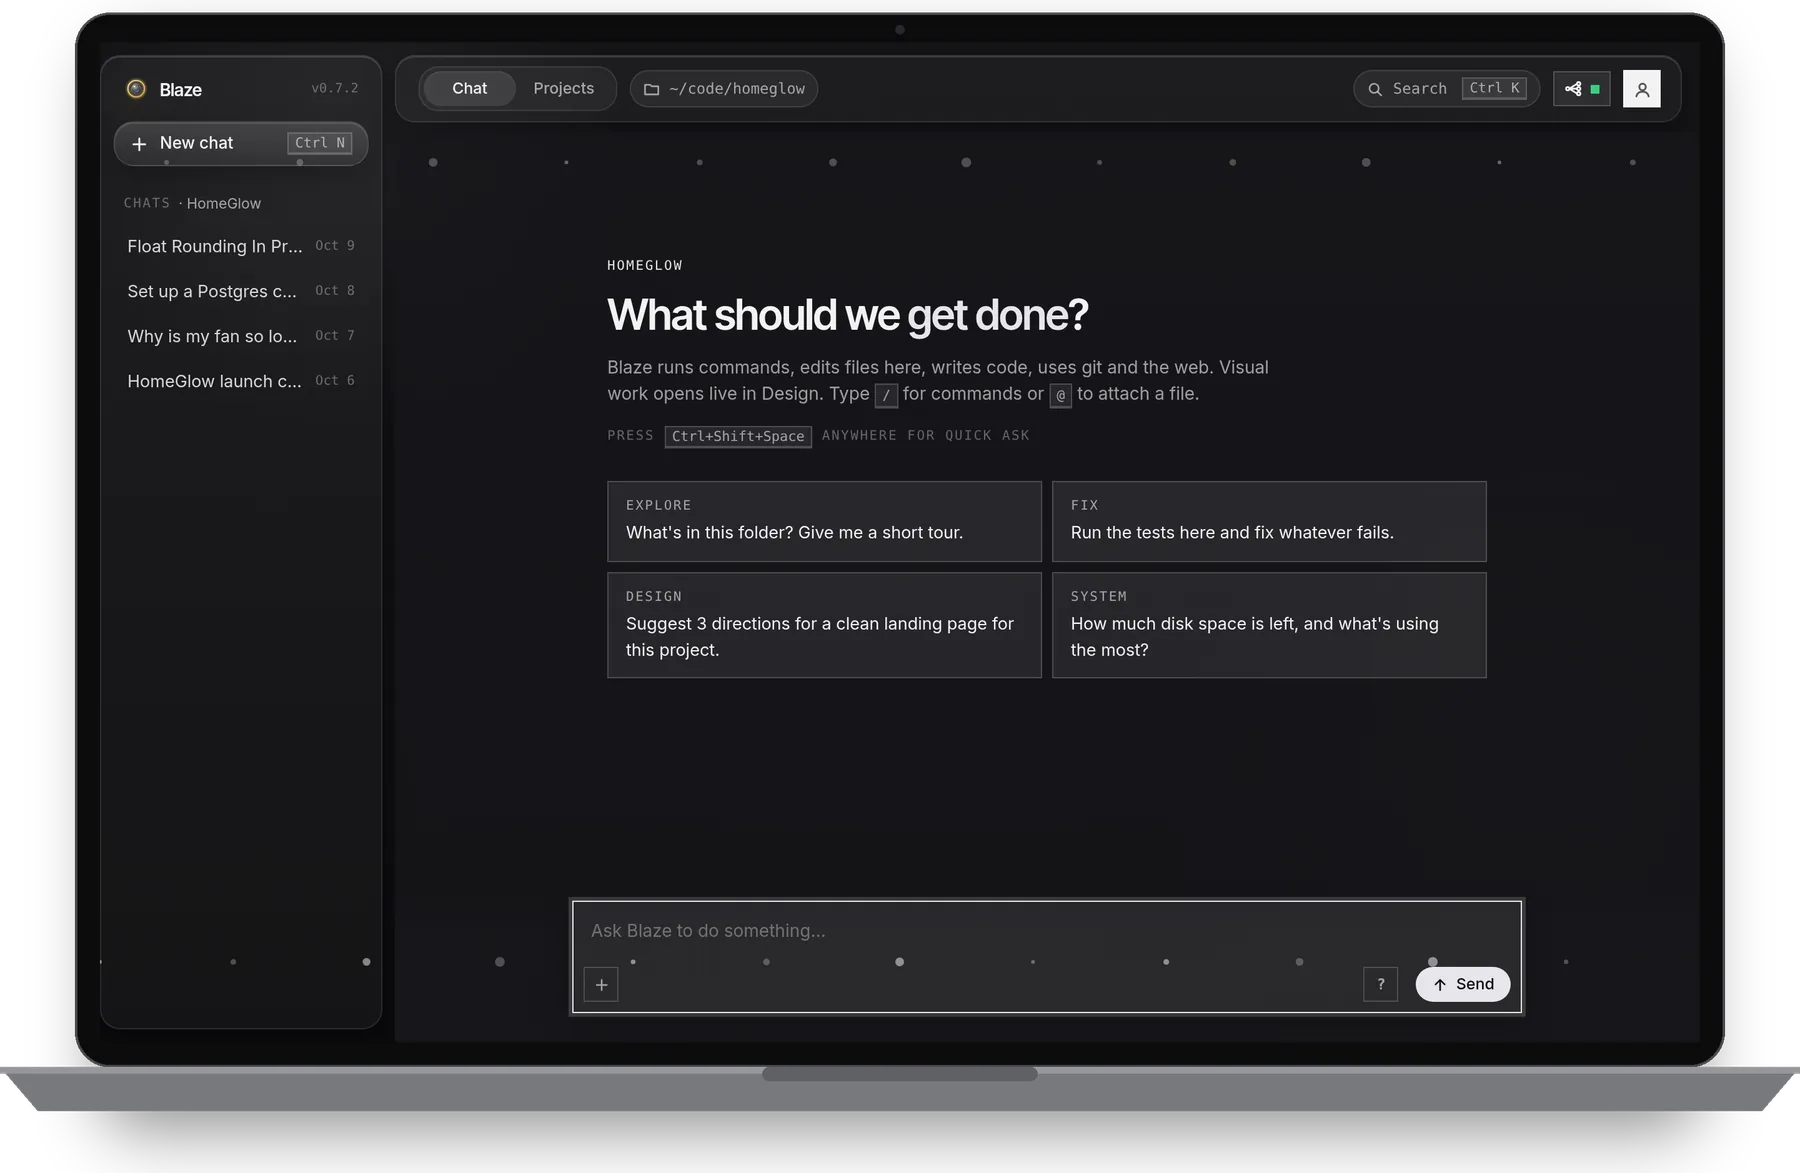Choose the Design landing page suggestion
Screen dimensions: 1800x1173
(x=824, y=625)
